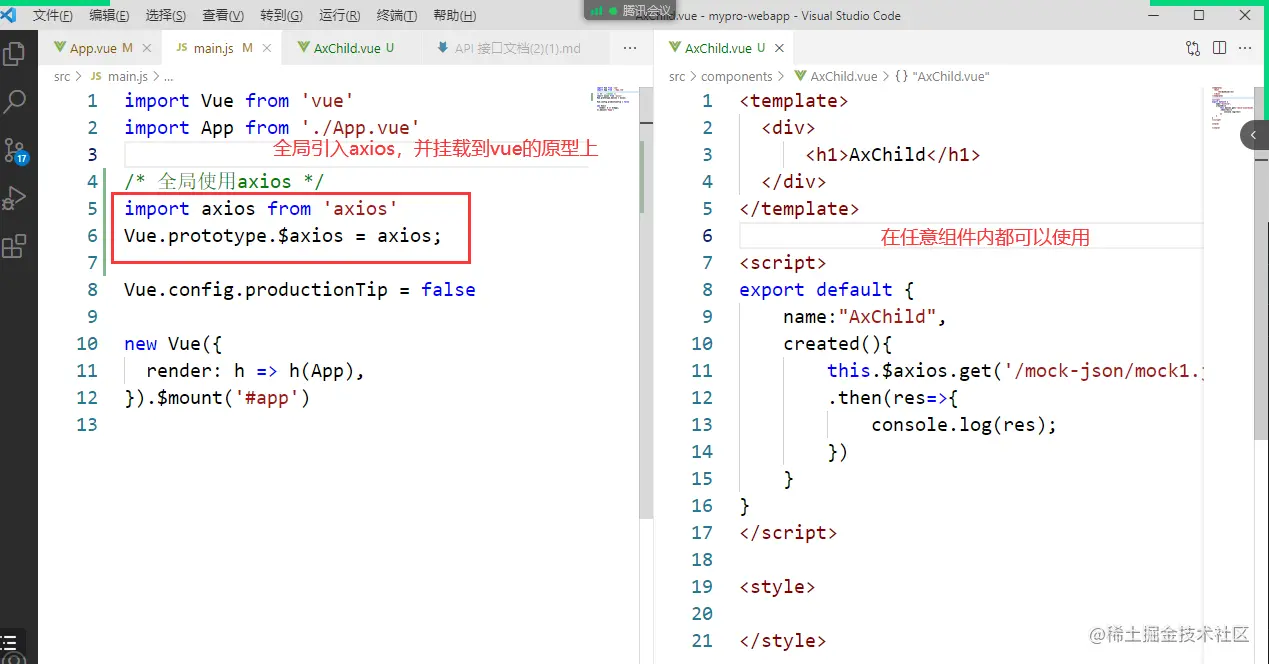1269x664 pixels.
Task: Click line "this.$axios.get('/mock-json/mock1."
Action: [x=1015, y=371]
